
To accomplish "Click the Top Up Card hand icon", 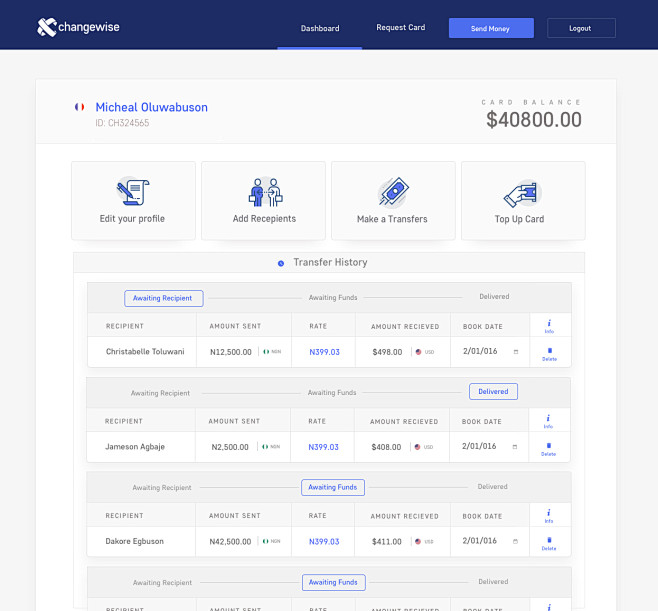I will (x=522, y=193).
